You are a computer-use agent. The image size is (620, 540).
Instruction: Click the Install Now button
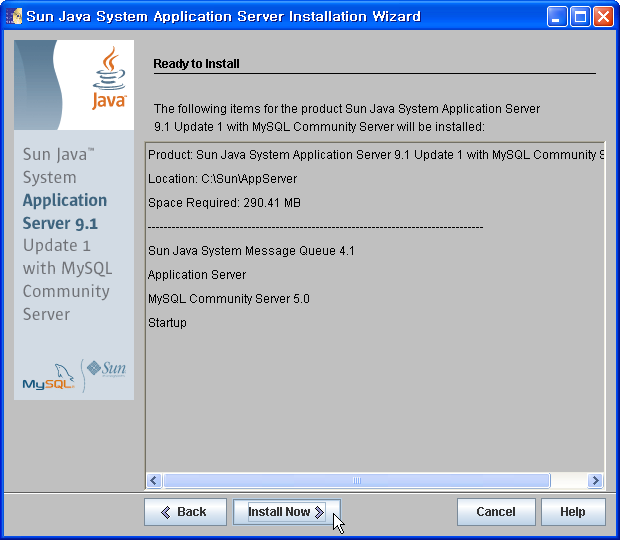click(287, 512)
